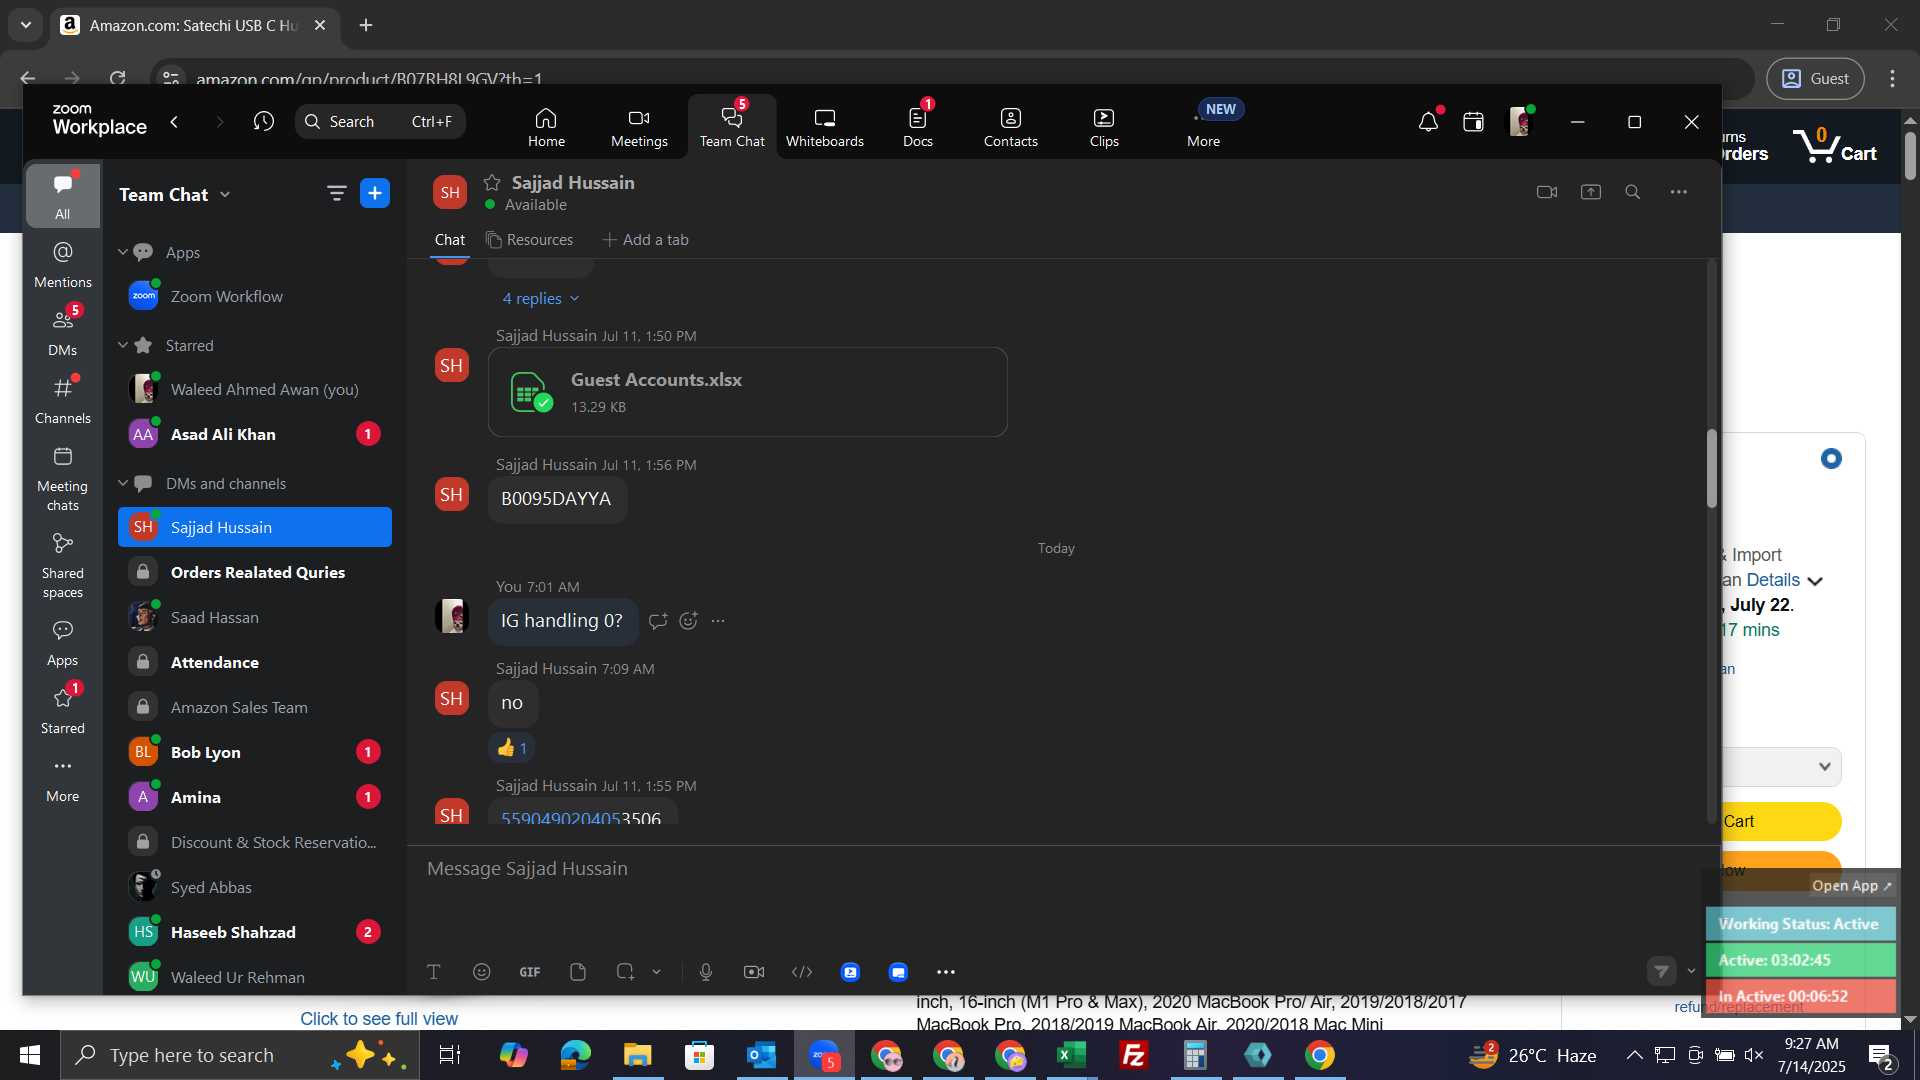The width and height of the screenshot is (1920, 1080).
Task: Click the Zoom Search box
Action: coord(380,121)
